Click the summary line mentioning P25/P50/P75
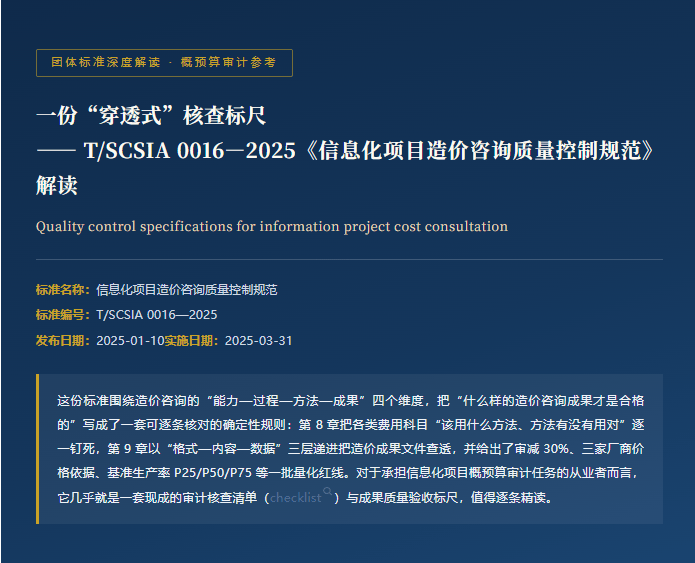This screenshot has width=695, height=563. [348, 473]
